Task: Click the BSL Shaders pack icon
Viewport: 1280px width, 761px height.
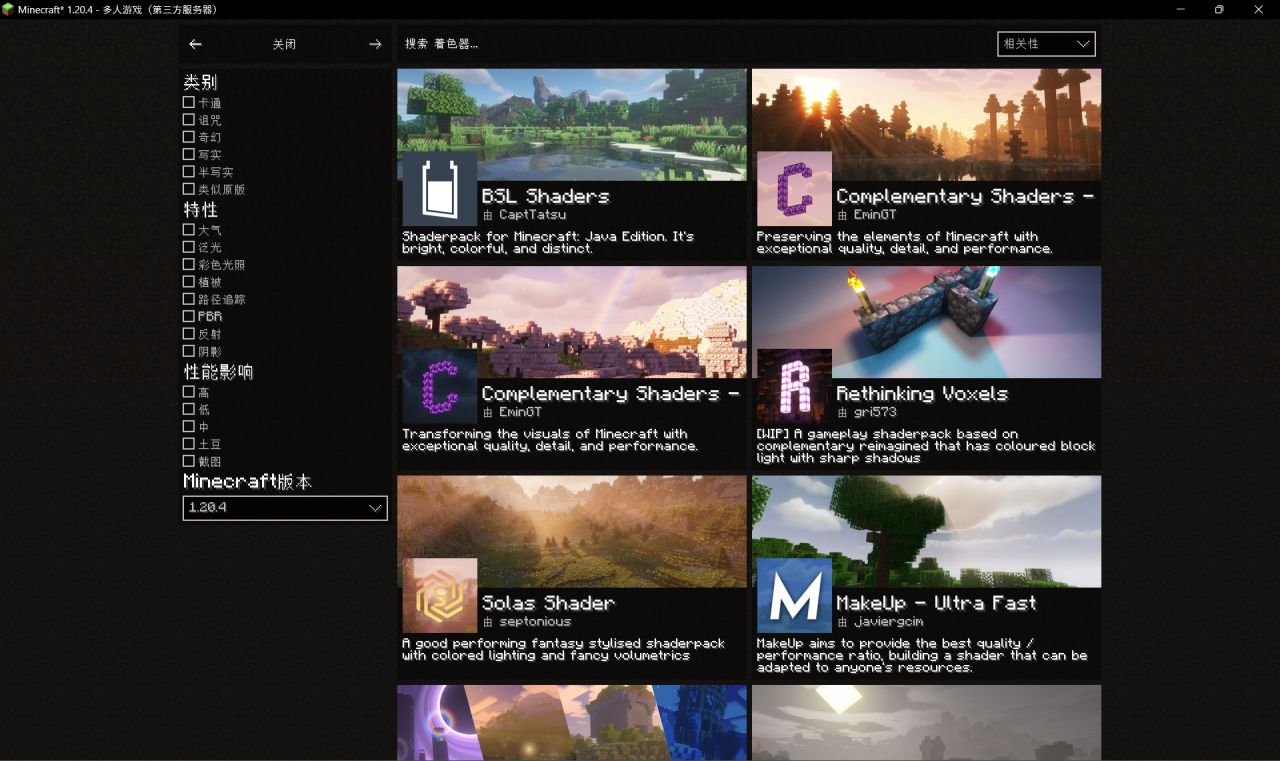Action: click(x=440, y=189)
